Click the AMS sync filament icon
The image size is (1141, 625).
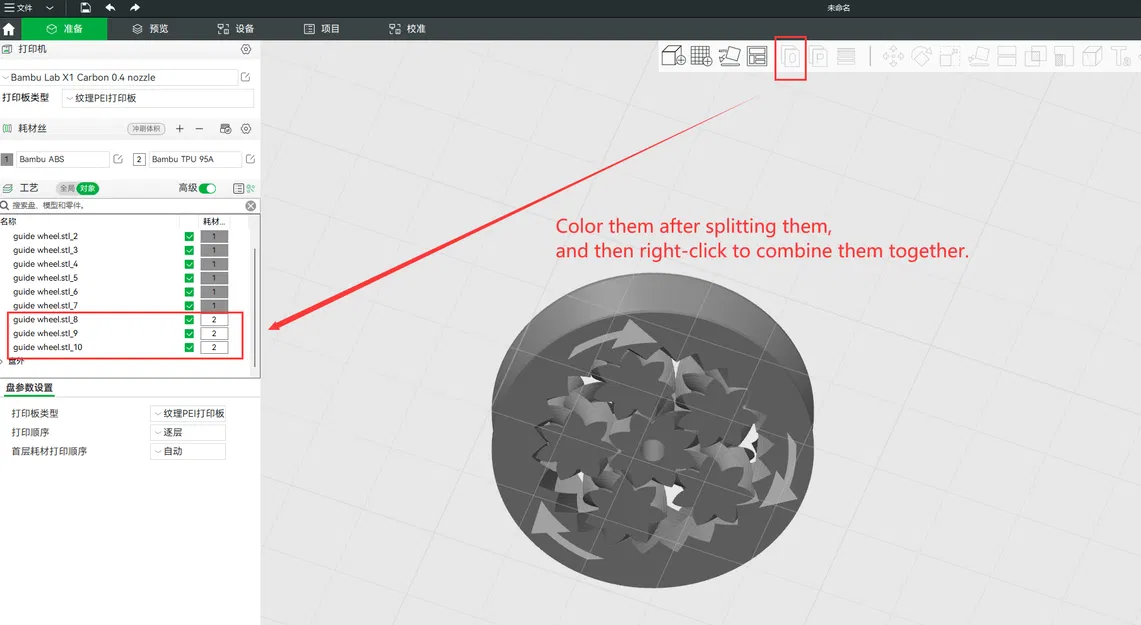tap(226, 129)
